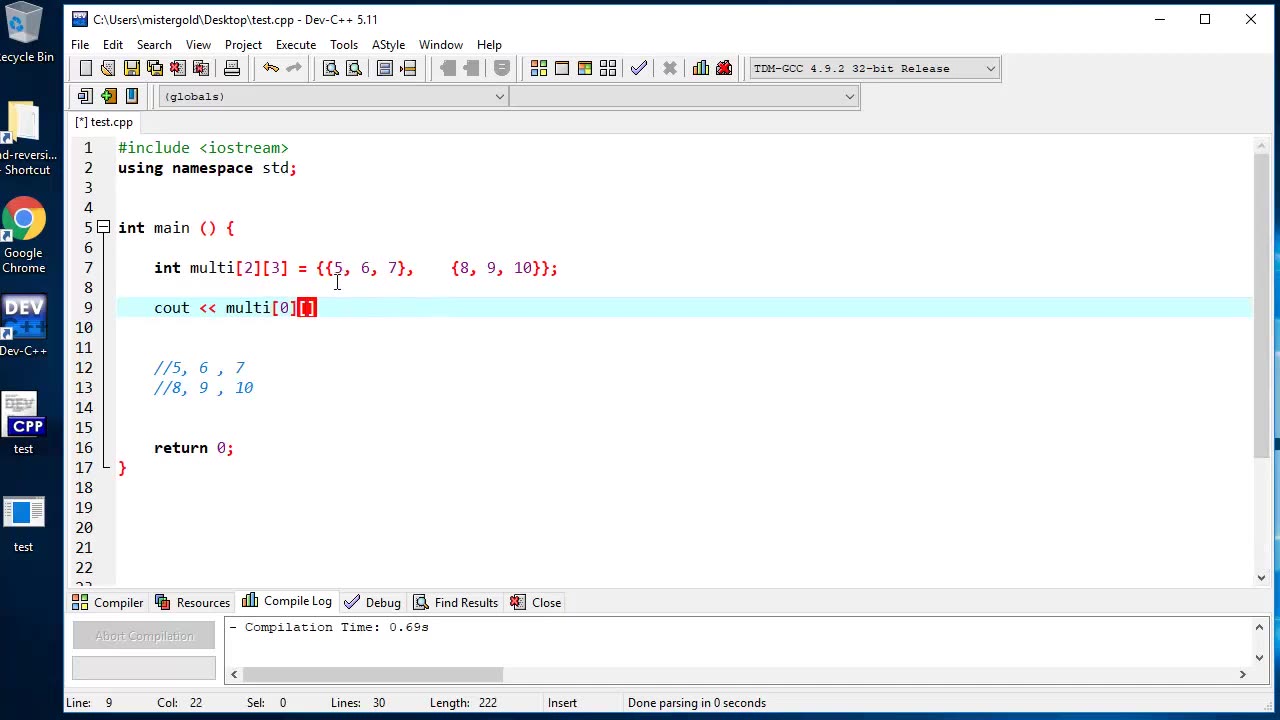Switch to the Resources bottom tab
This screenshot has height=720, width=1280.
[192, 603]
